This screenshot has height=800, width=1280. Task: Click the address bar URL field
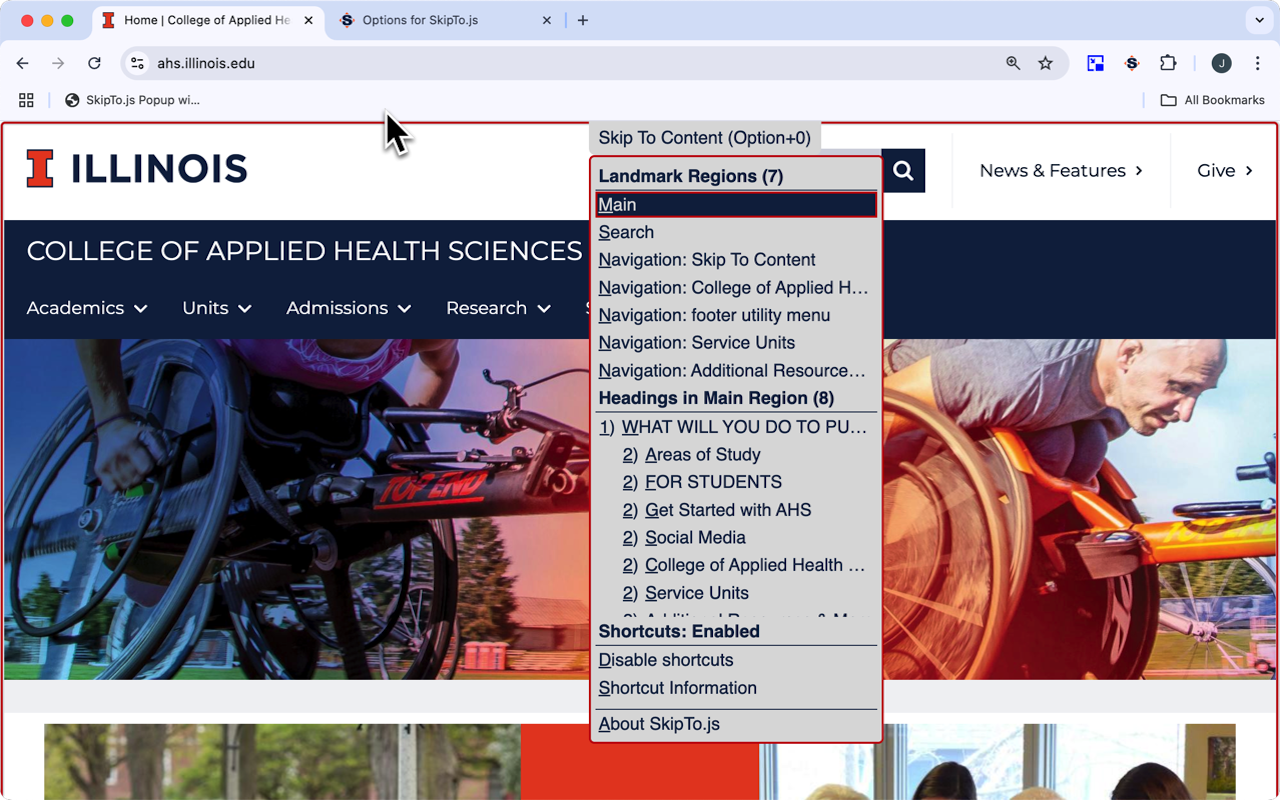point(570,63)
